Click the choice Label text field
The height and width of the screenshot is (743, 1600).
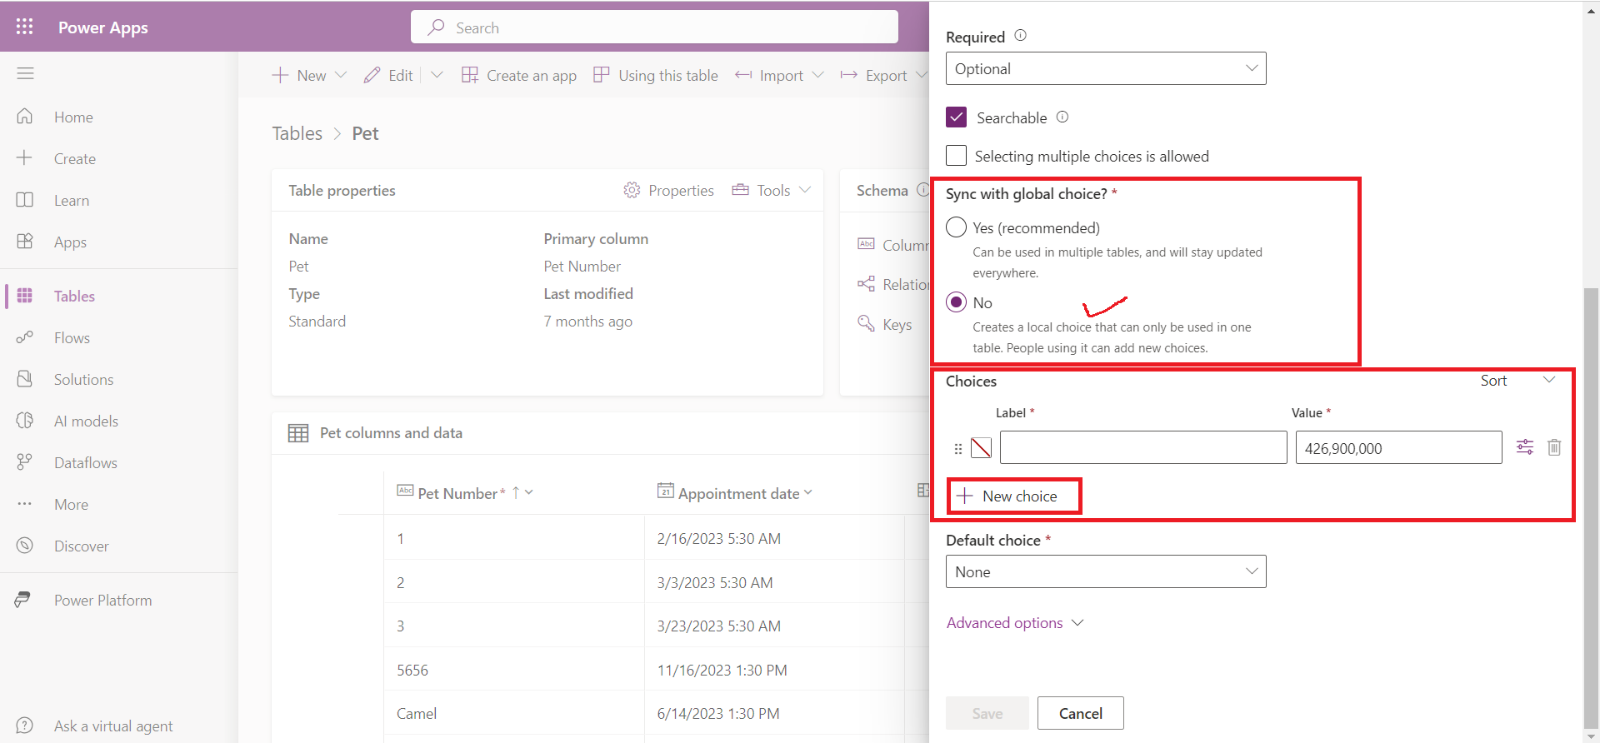pos(1142,448)
